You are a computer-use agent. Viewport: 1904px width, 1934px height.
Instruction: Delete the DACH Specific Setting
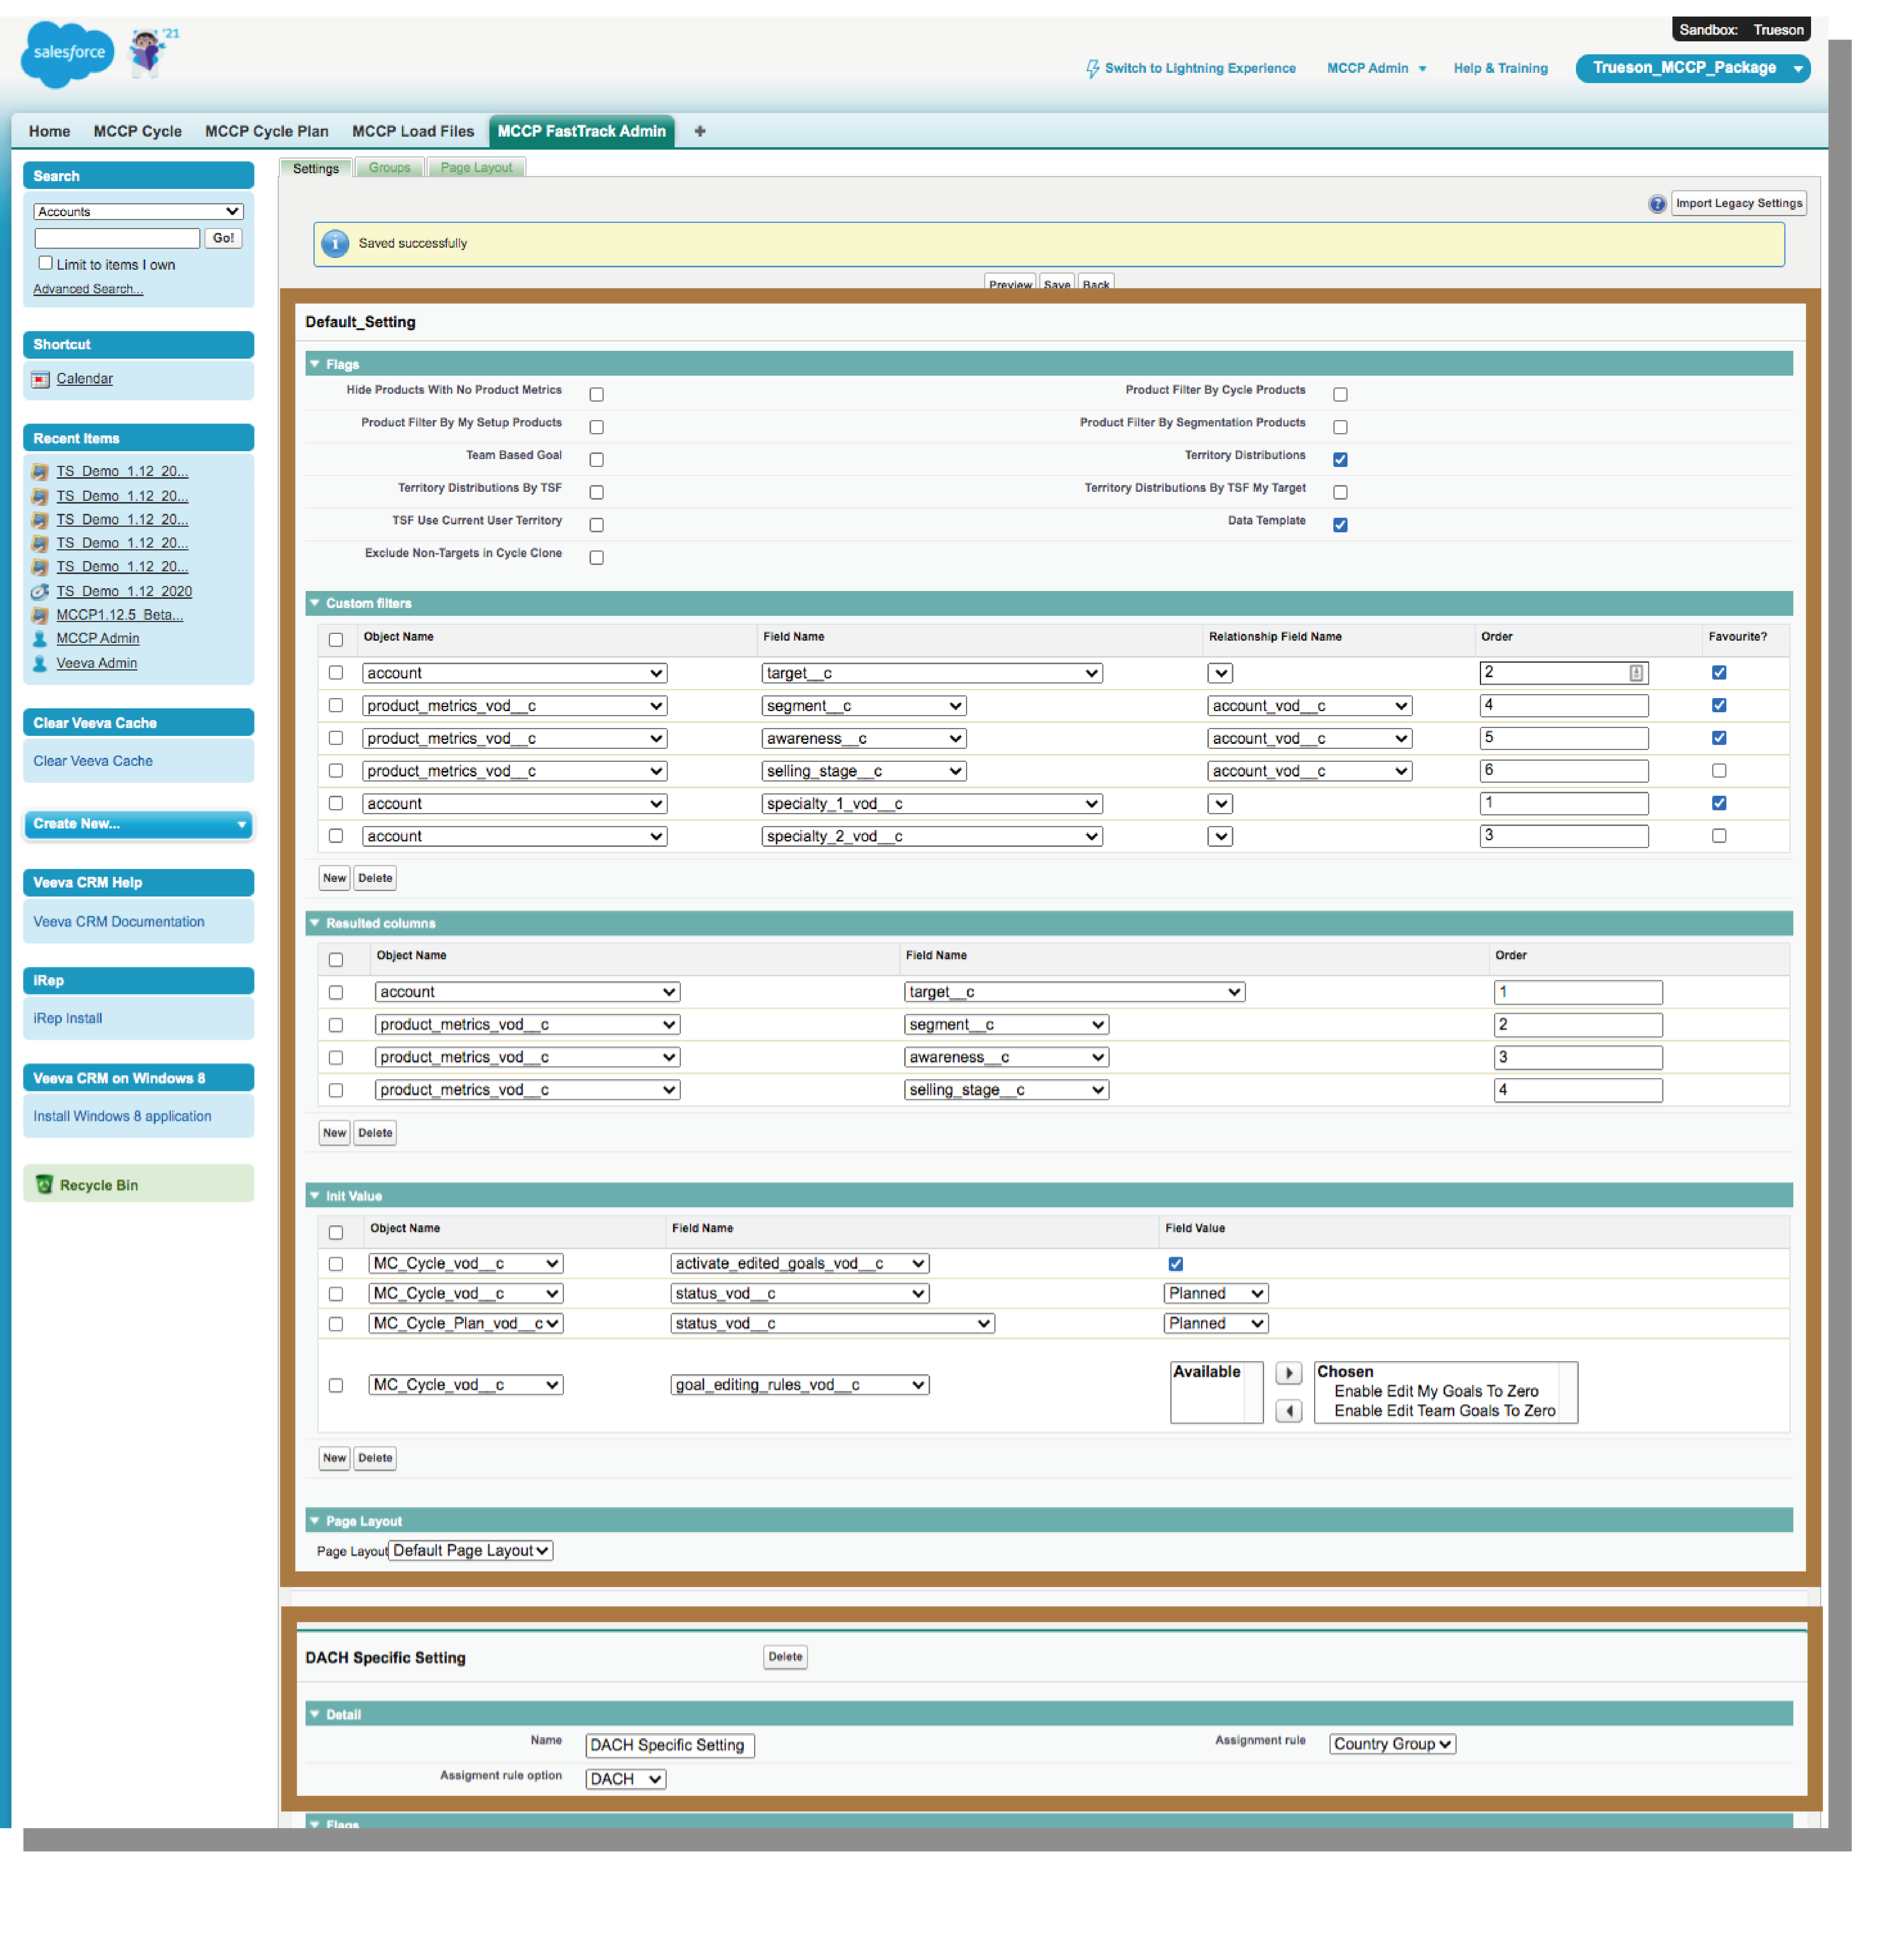pyautogui.click(x=785, y=1657)
